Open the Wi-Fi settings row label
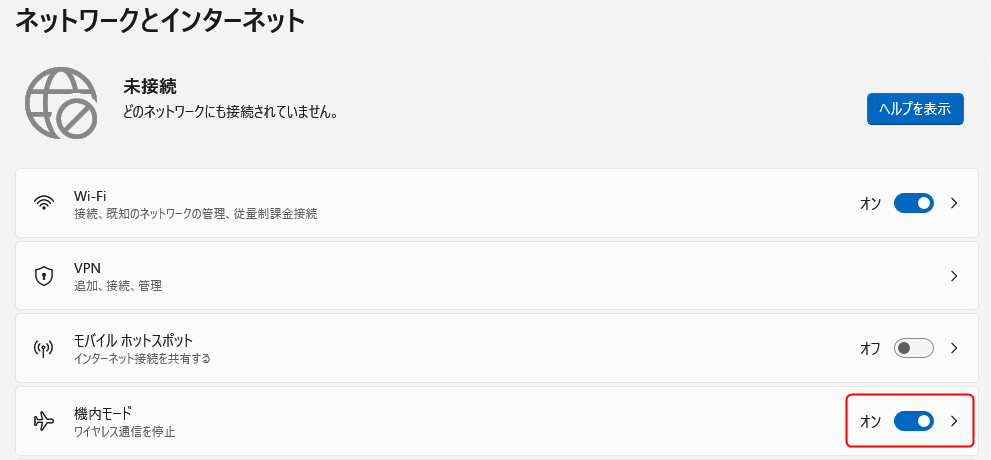Viewport: 991px width, 460px height. pos(90,195)
